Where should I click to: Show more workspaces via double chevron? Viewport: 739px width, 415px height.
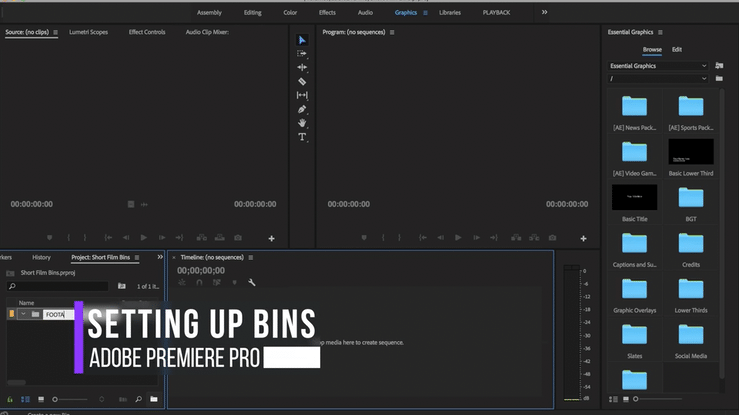pos(544,12)
